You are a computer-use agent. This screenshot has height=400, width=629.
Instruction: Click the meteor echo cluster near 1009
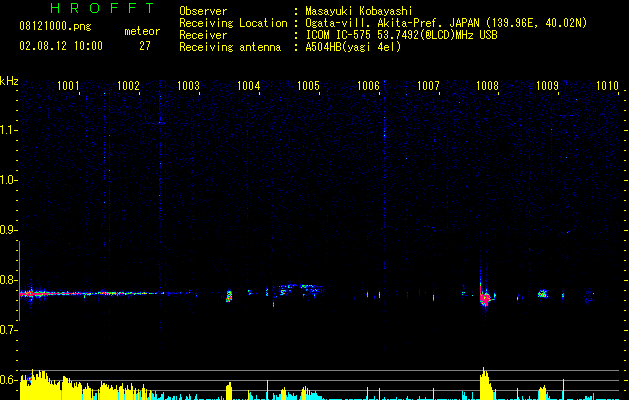tap(543, 294)
